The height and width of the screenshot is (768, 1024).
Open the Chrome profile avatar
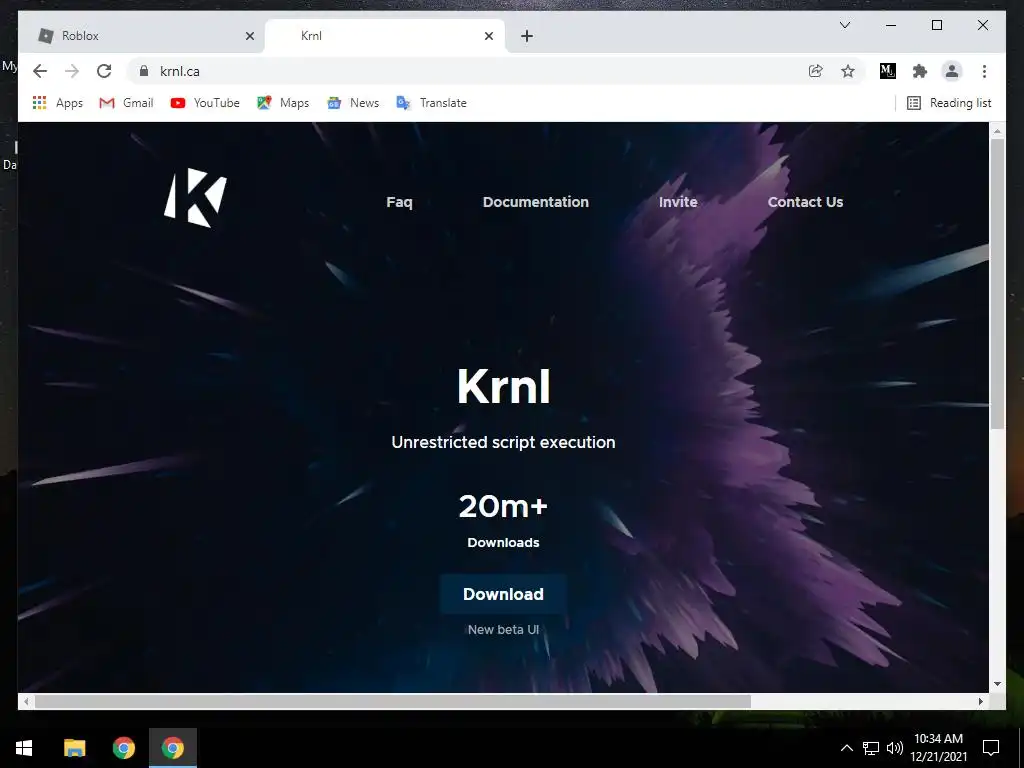(952, 71)
